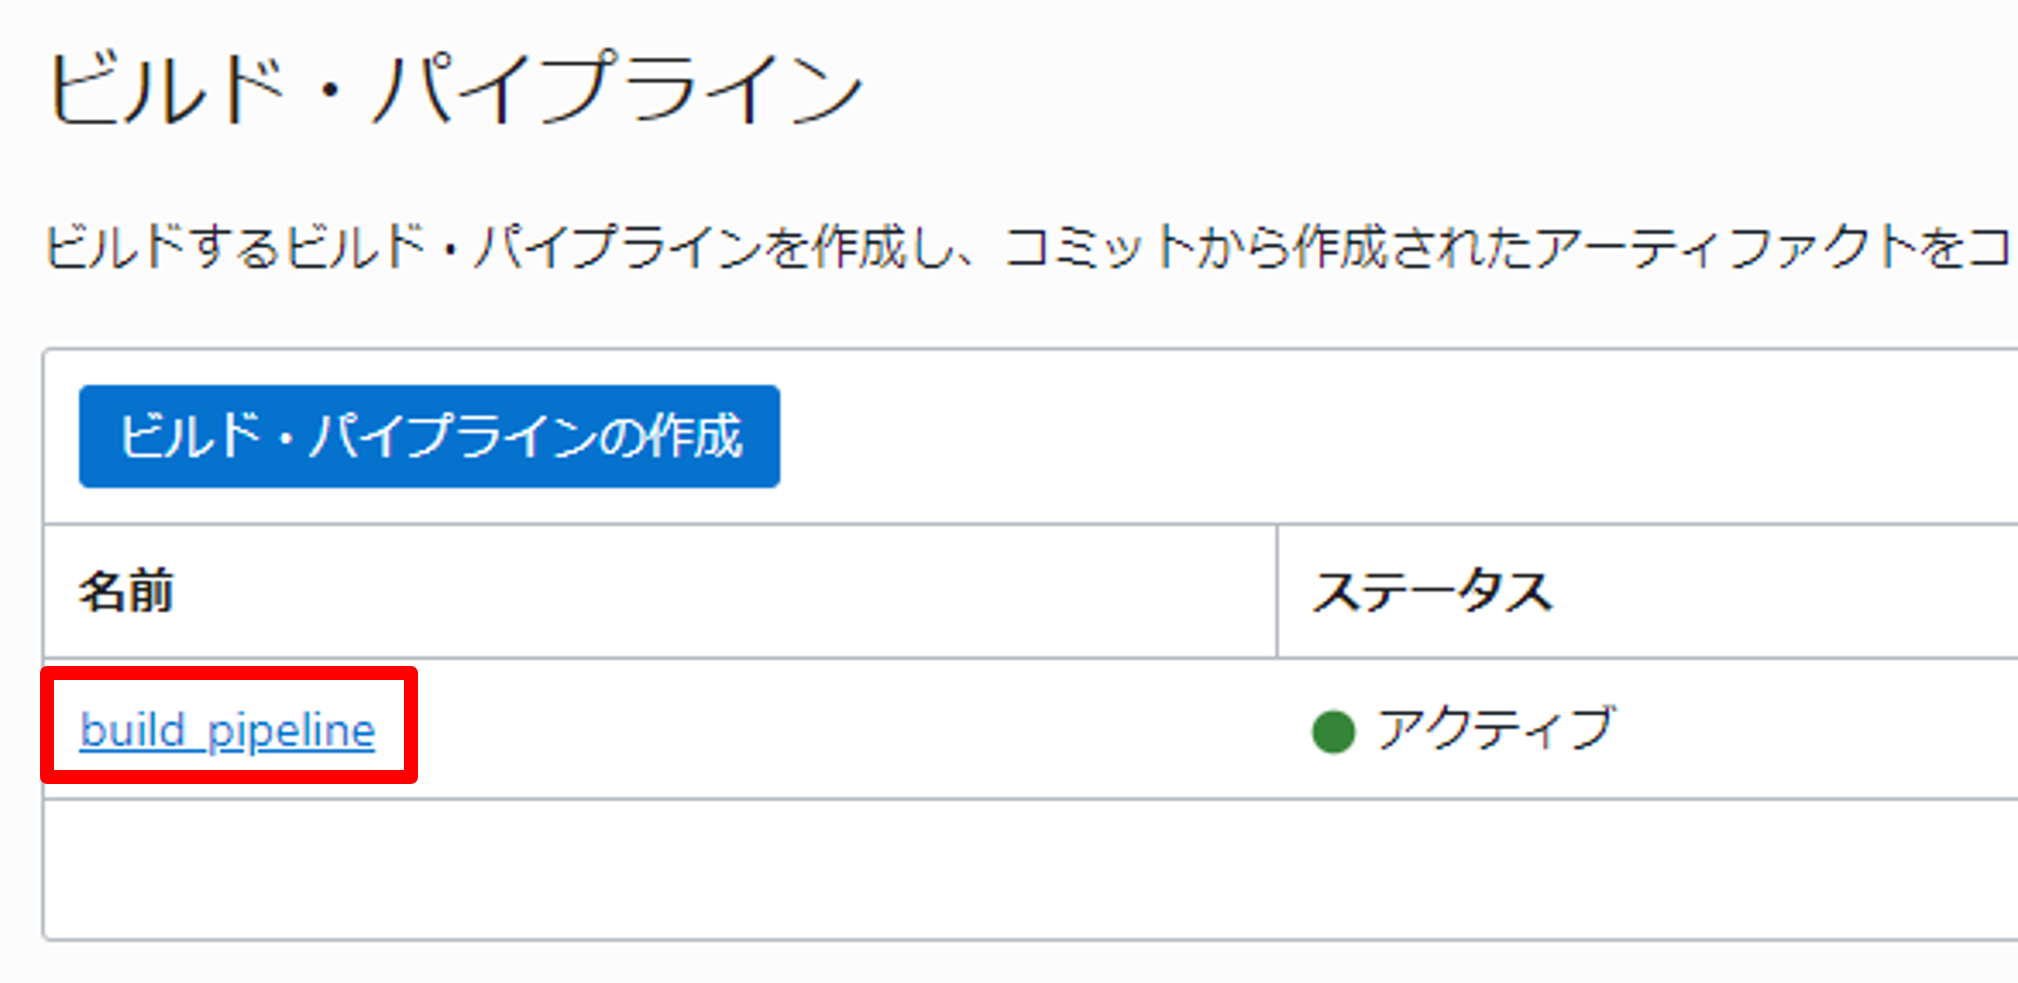Sort by the ステータス column header
This screenshot has width=2018, height=983.
click(x=1431, y=591)
